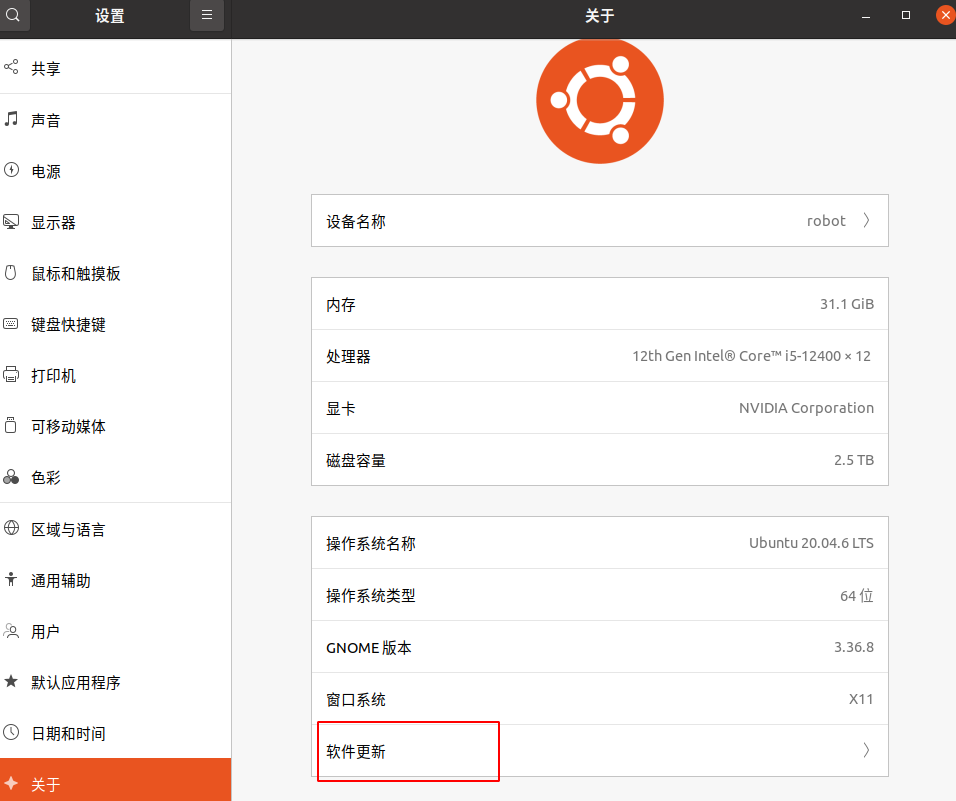Screen dimensions: 956x801
Task: Expand the Software Updates (软件更新) chevron arrow
Action: pos(866,751)
